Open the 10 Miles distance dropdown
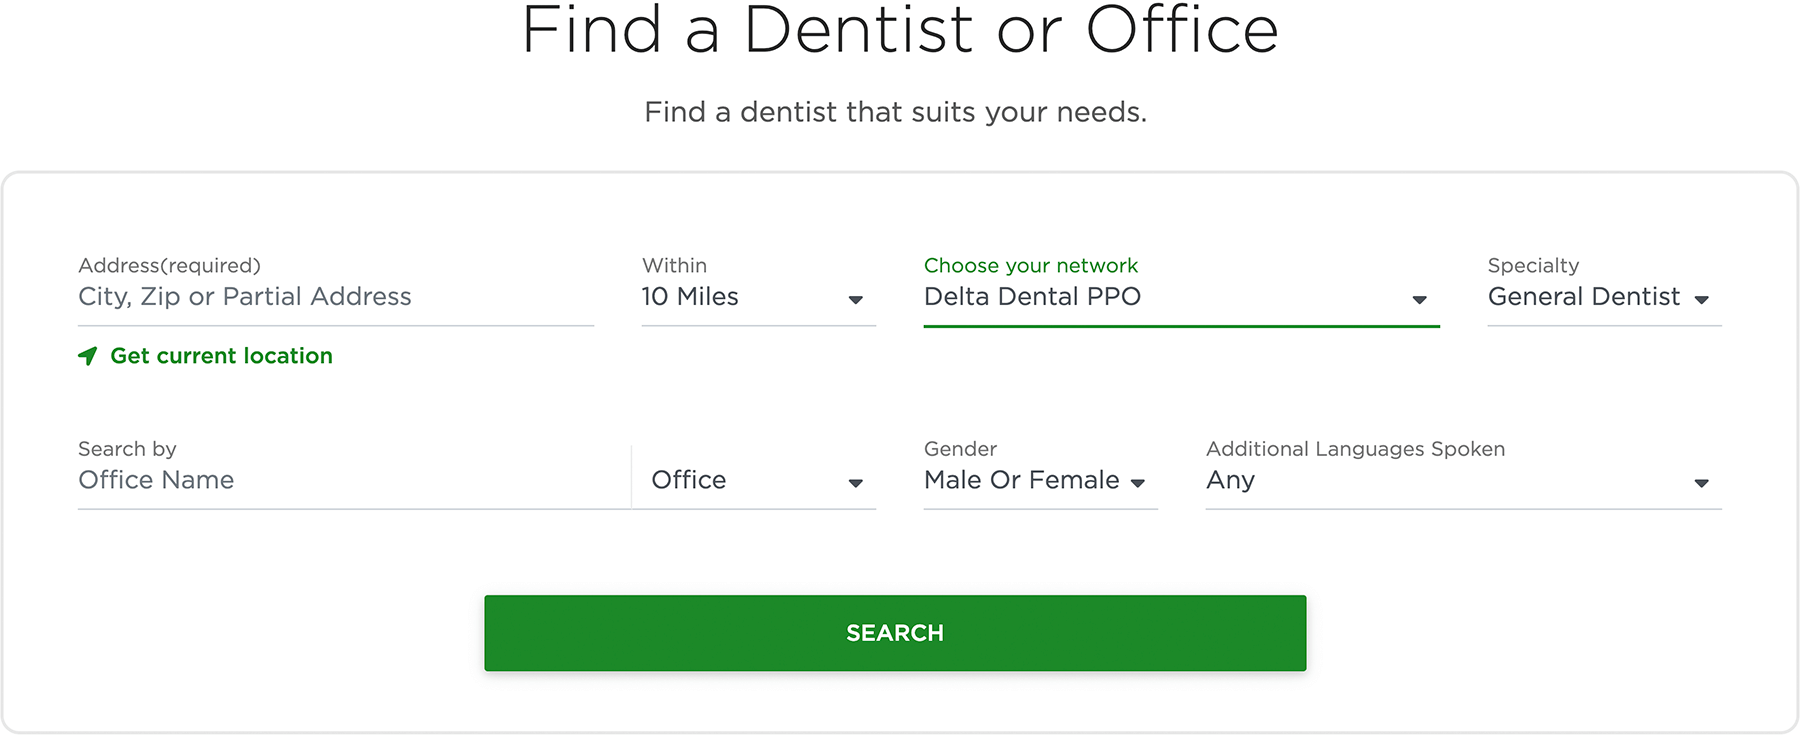This screenshot has height=735, width=1800. pos(759,297)
